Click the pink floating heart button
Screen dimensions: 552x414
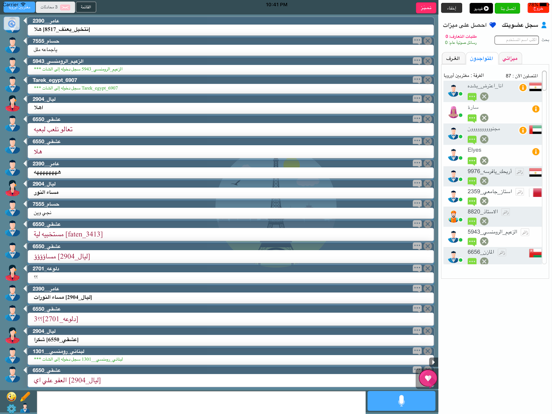(x=428, y=378)
